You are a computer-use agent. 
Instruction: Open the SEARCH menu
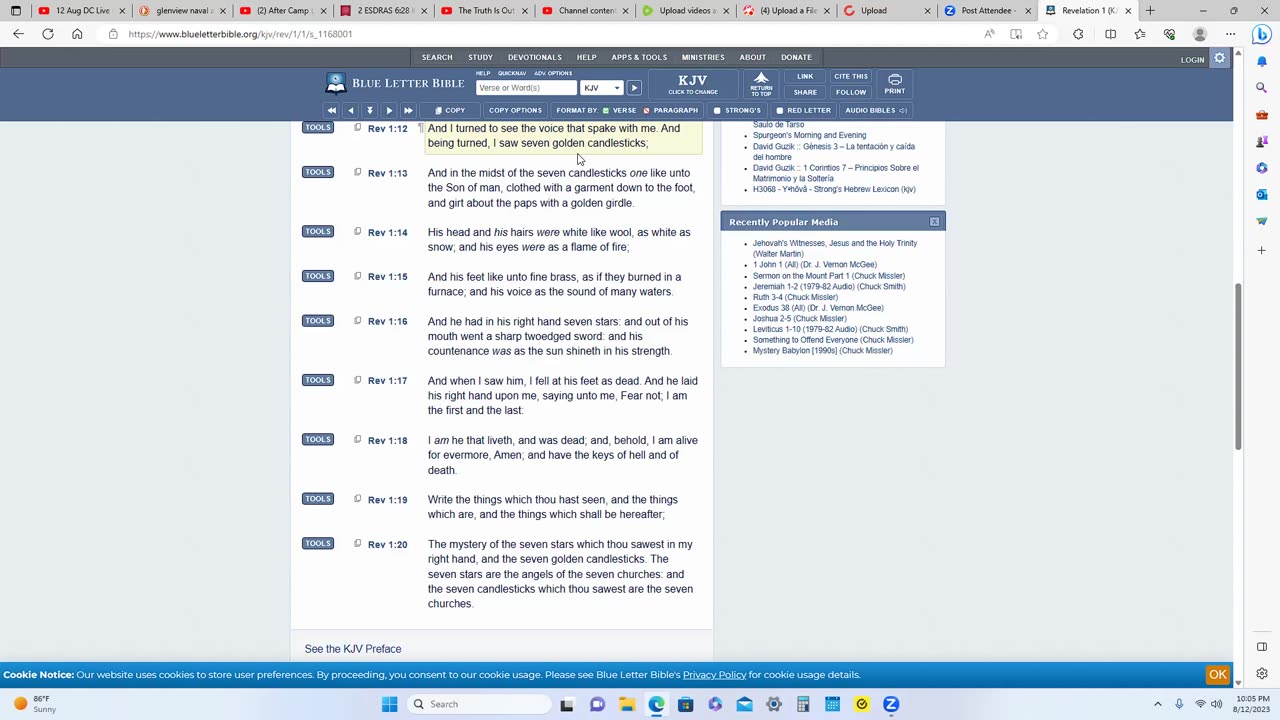click(437, 57)
